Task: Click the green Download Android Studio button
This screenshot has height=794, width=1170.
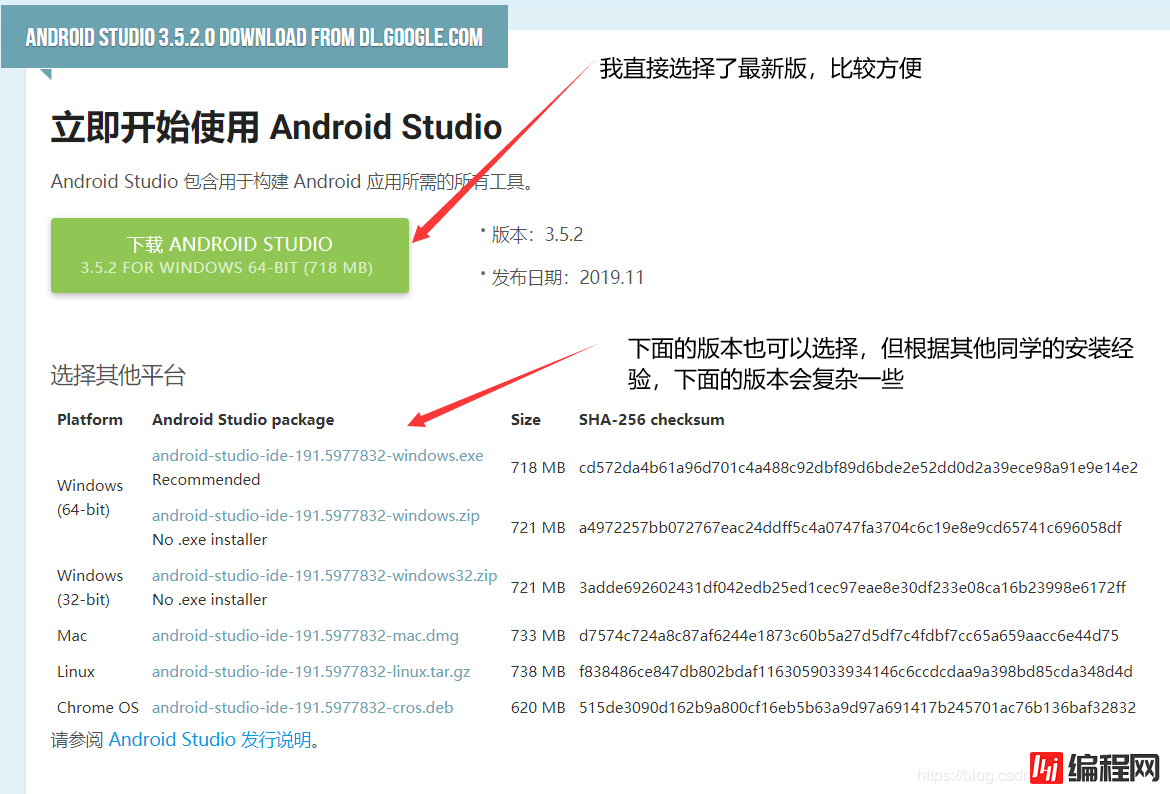Action: pos(230,255)
